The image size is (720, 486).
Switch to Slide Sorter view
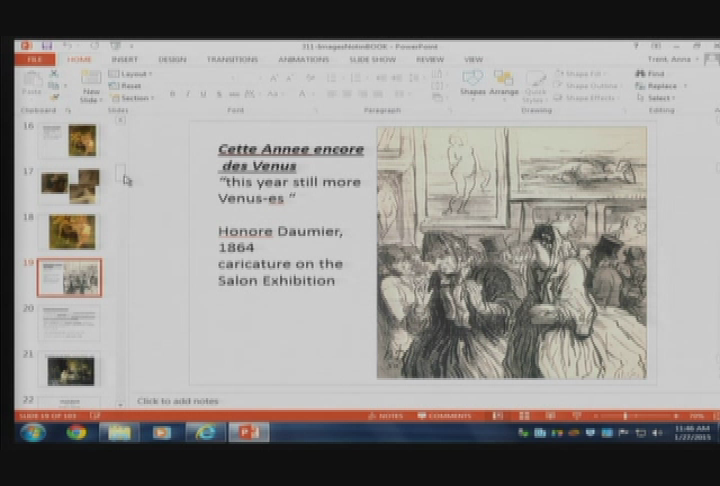tap(524, 416)
